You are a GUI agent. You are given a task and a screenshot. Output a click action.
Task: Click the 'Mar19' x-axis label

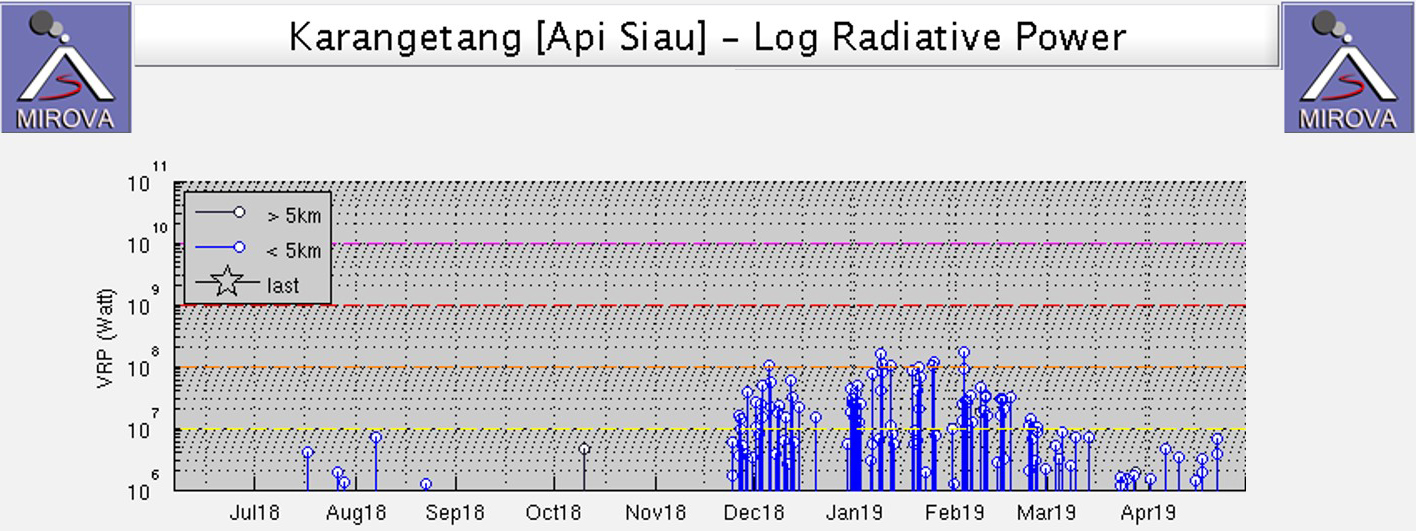1047,513
